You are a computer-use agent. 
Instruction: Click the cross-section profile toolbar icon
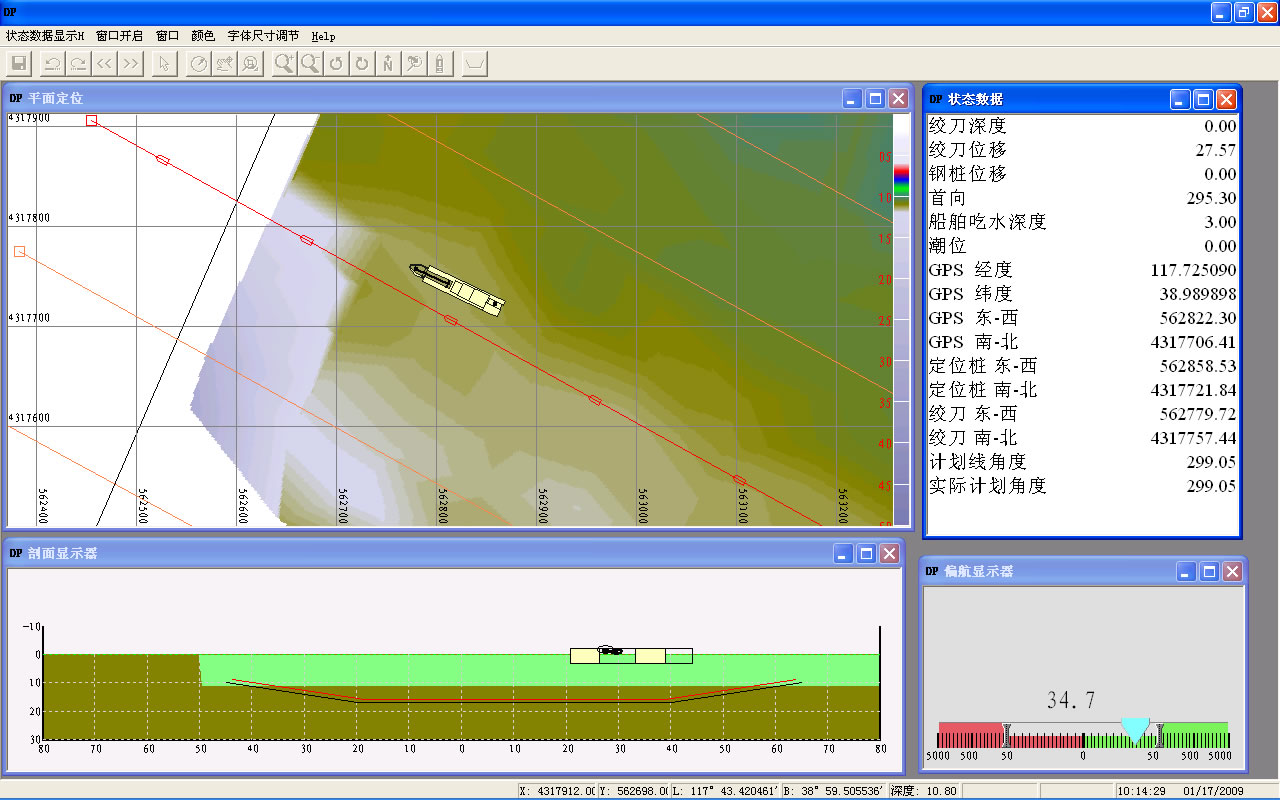475,64
